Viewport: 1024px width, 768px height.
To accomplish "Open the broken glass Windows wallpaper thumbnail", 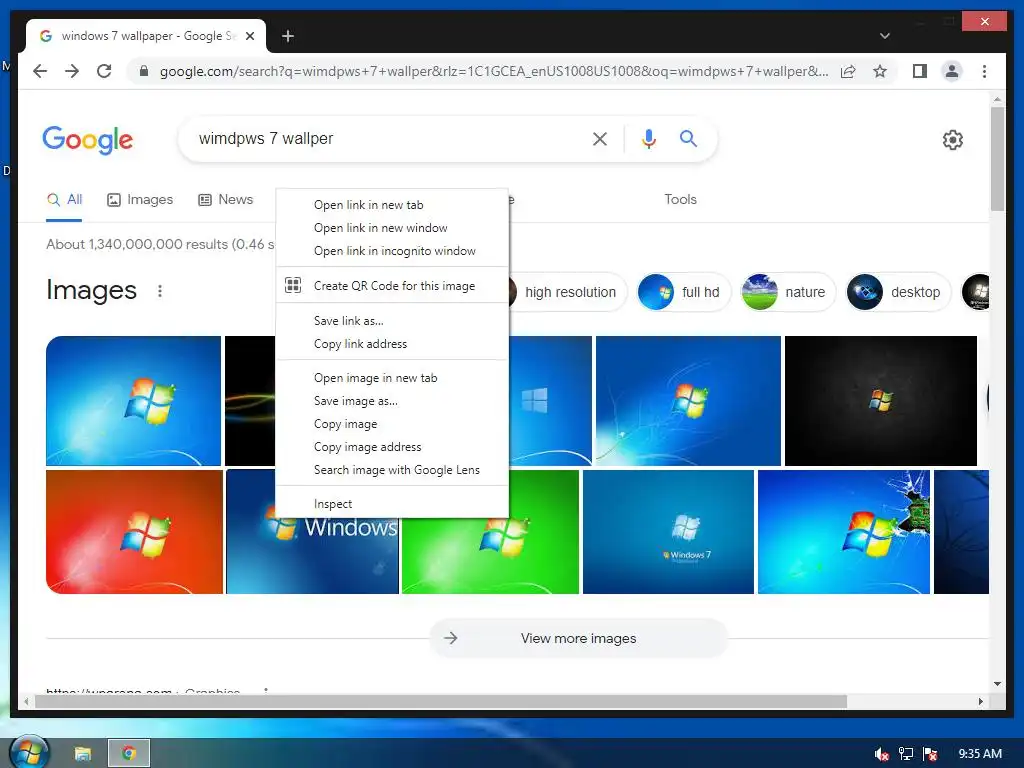I will tap(843, 532).
